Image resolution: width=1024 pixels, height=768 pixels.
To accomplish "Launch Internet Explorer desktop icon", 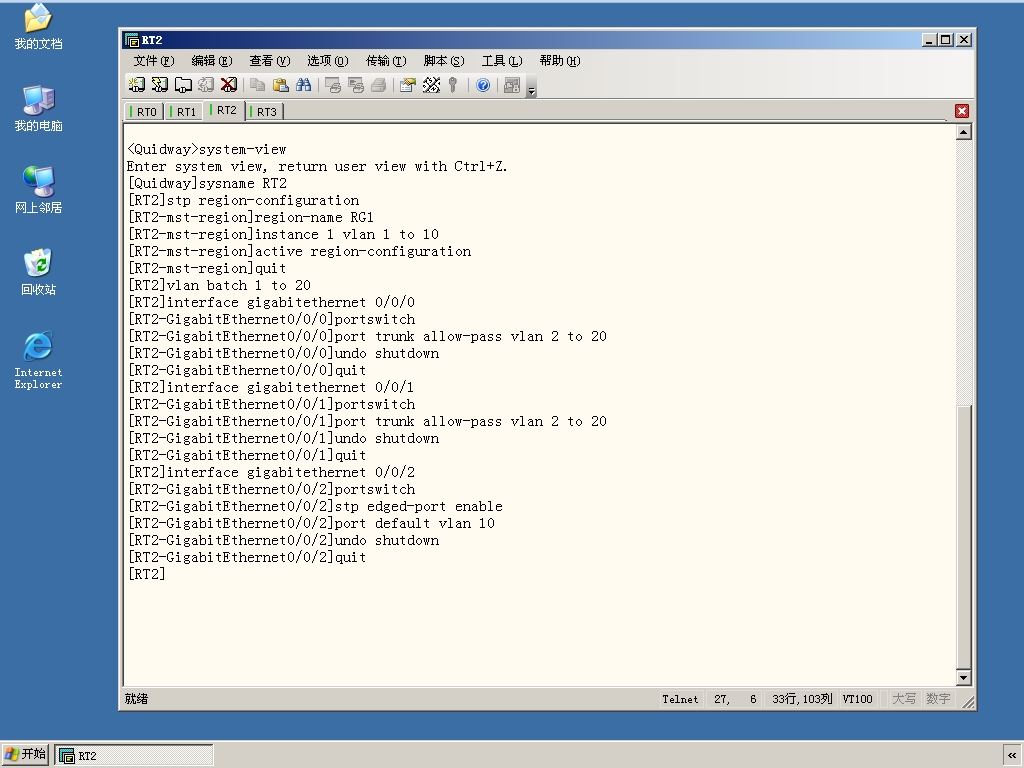I will point(39,360).
